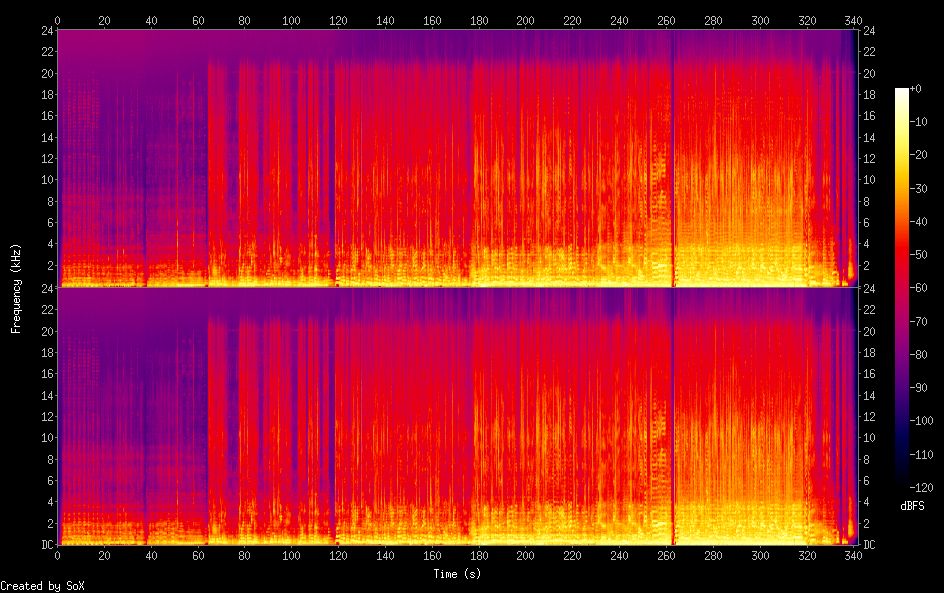The image size is (944, 593).
Task: Click the '-20' colorbar tick label
Action: point(918,155)
